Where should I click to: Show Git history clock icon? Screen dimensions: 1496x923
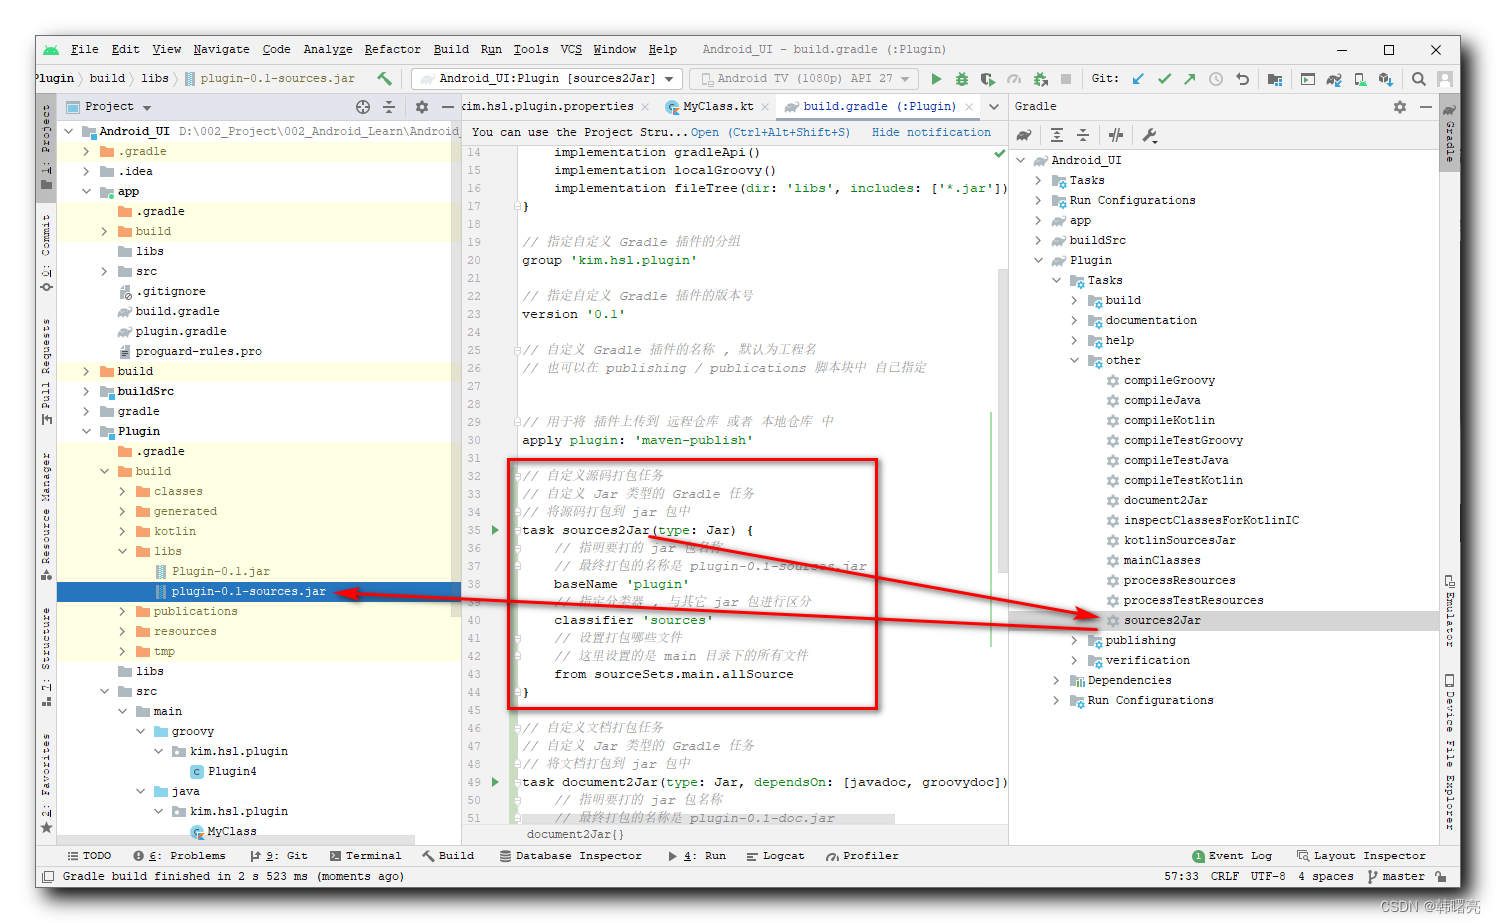coord(1216,79)
